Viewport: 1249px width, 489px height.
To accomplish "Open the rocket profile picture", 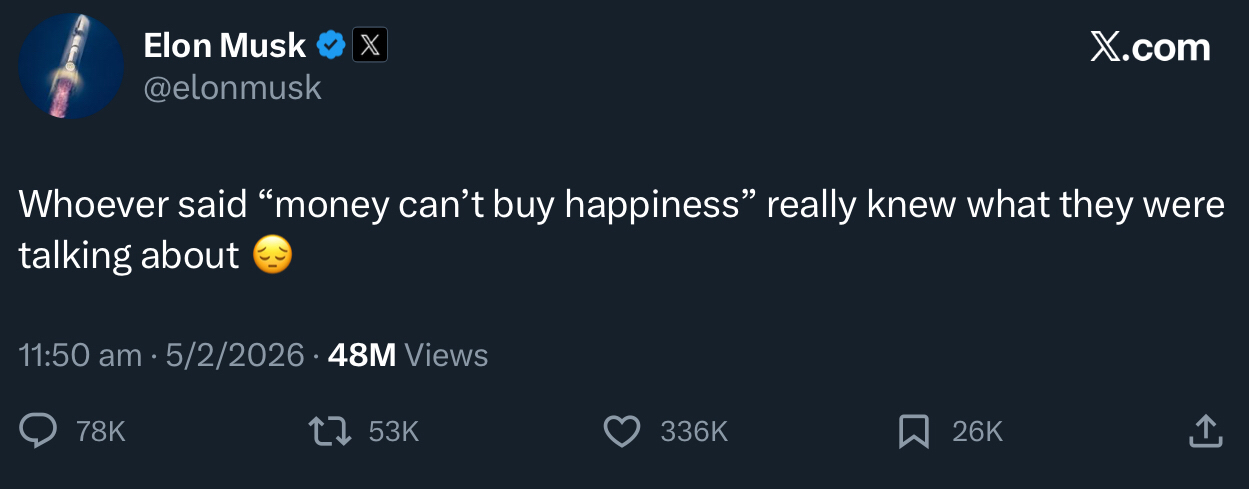I will click(x=71, y=67).
